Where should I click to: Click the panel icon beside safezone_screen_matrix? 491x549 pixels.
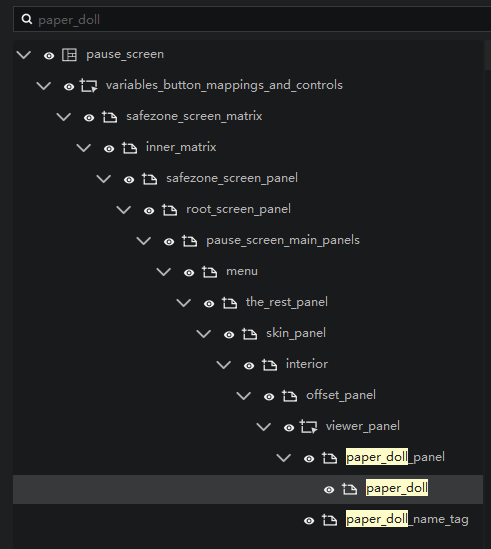[110, 117]
